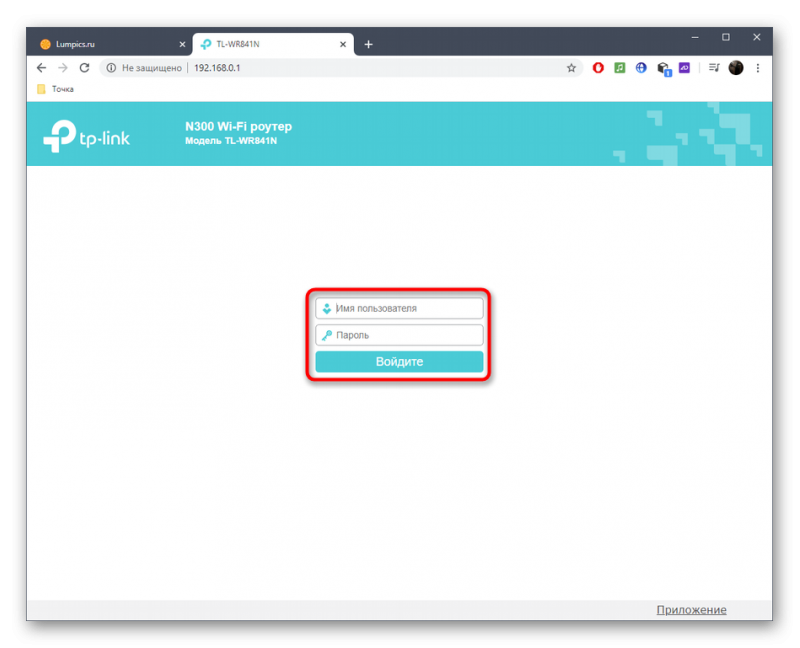800x648 pixels.
Task: Open the Chrome profile avatar
Action: [x=736, y=67]
